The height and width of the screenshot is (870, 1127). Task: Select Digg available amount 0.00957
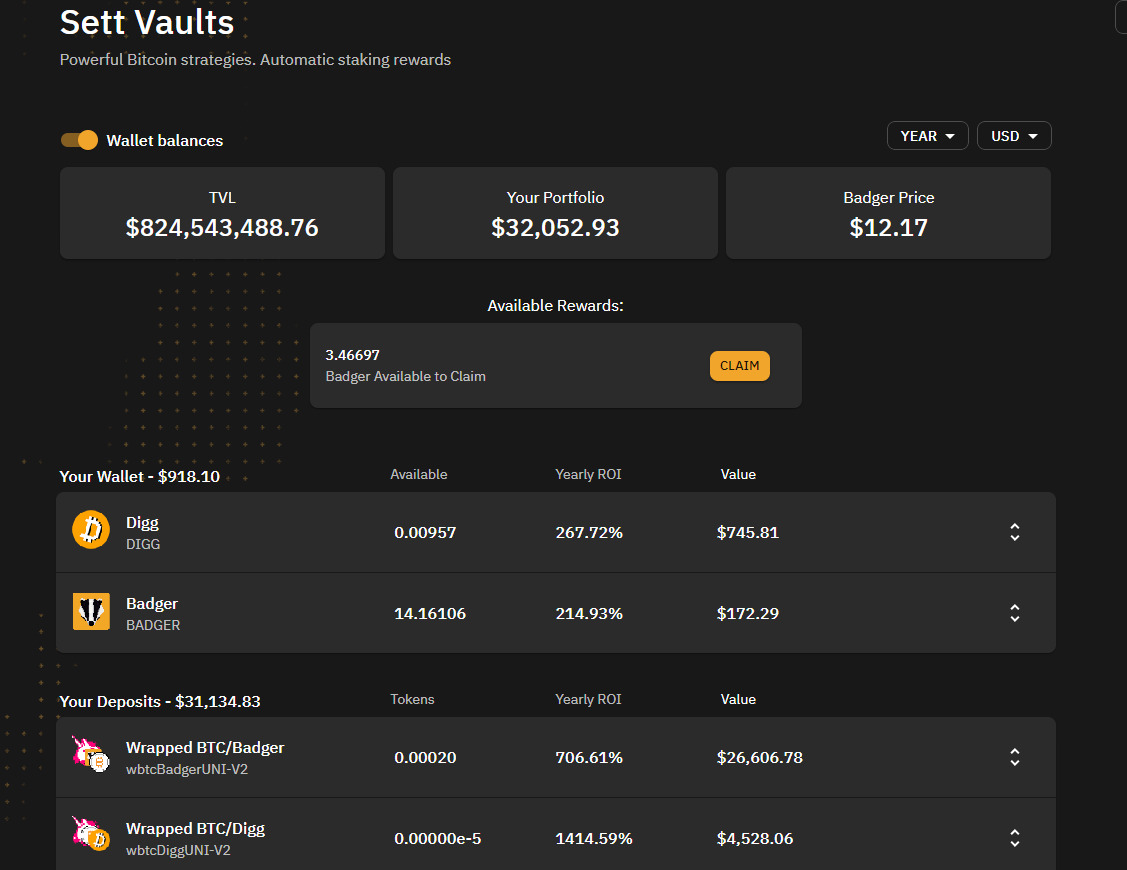click(x=425, y=533)
